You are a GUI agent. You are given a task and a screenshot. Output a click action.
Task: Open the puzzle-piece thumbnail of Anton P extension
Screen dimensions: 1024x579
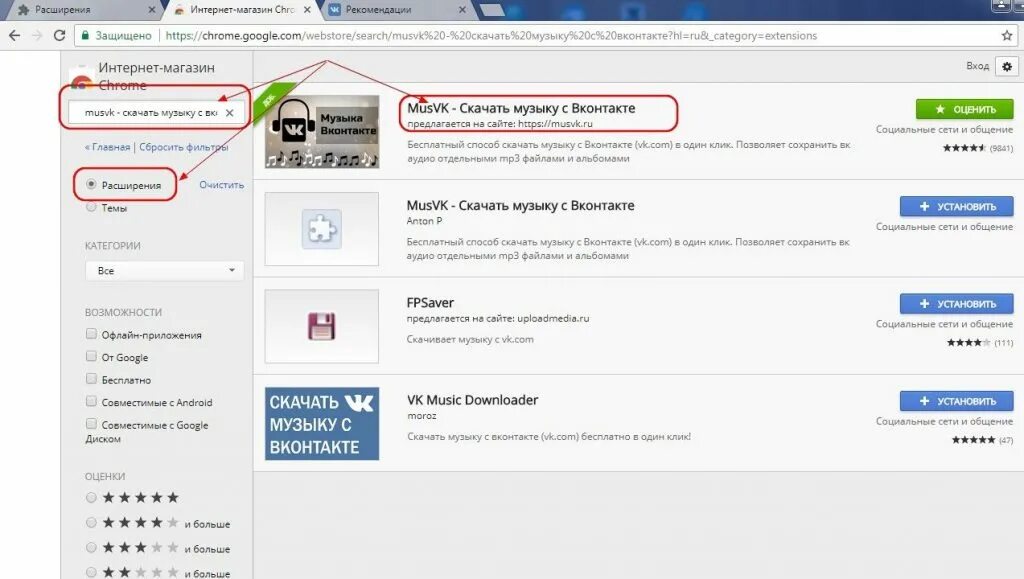point(322,229)
